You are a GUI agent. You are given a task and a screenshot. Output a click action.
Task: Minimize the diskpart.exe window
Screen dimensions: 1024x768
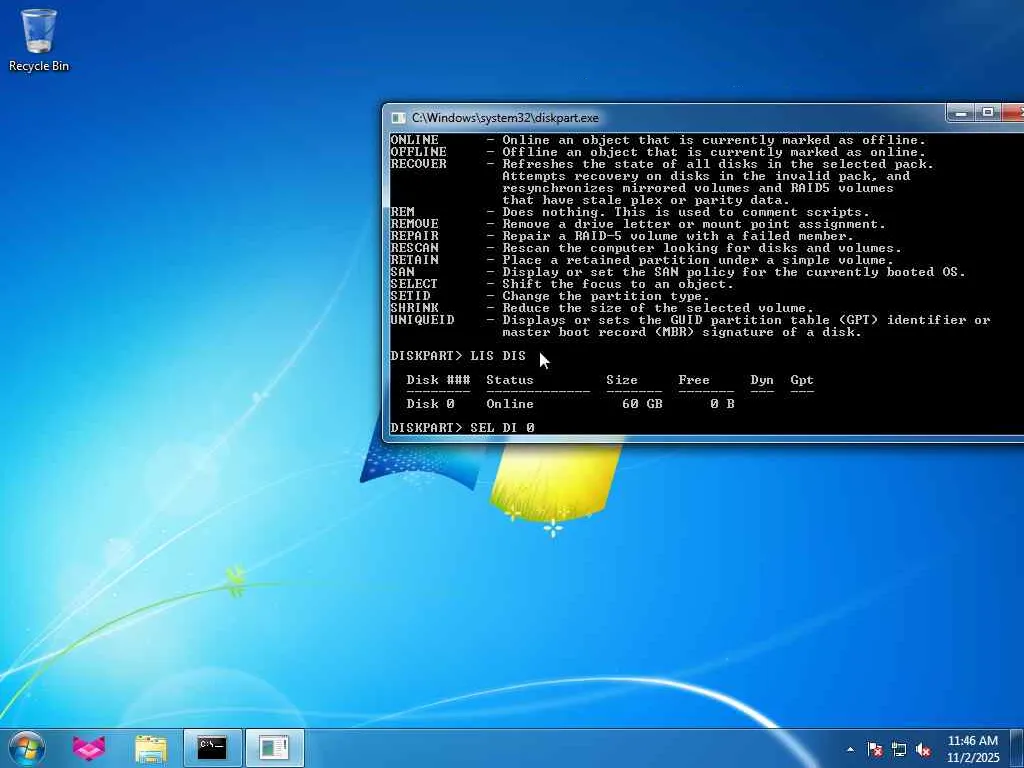[x=961, y=113]
